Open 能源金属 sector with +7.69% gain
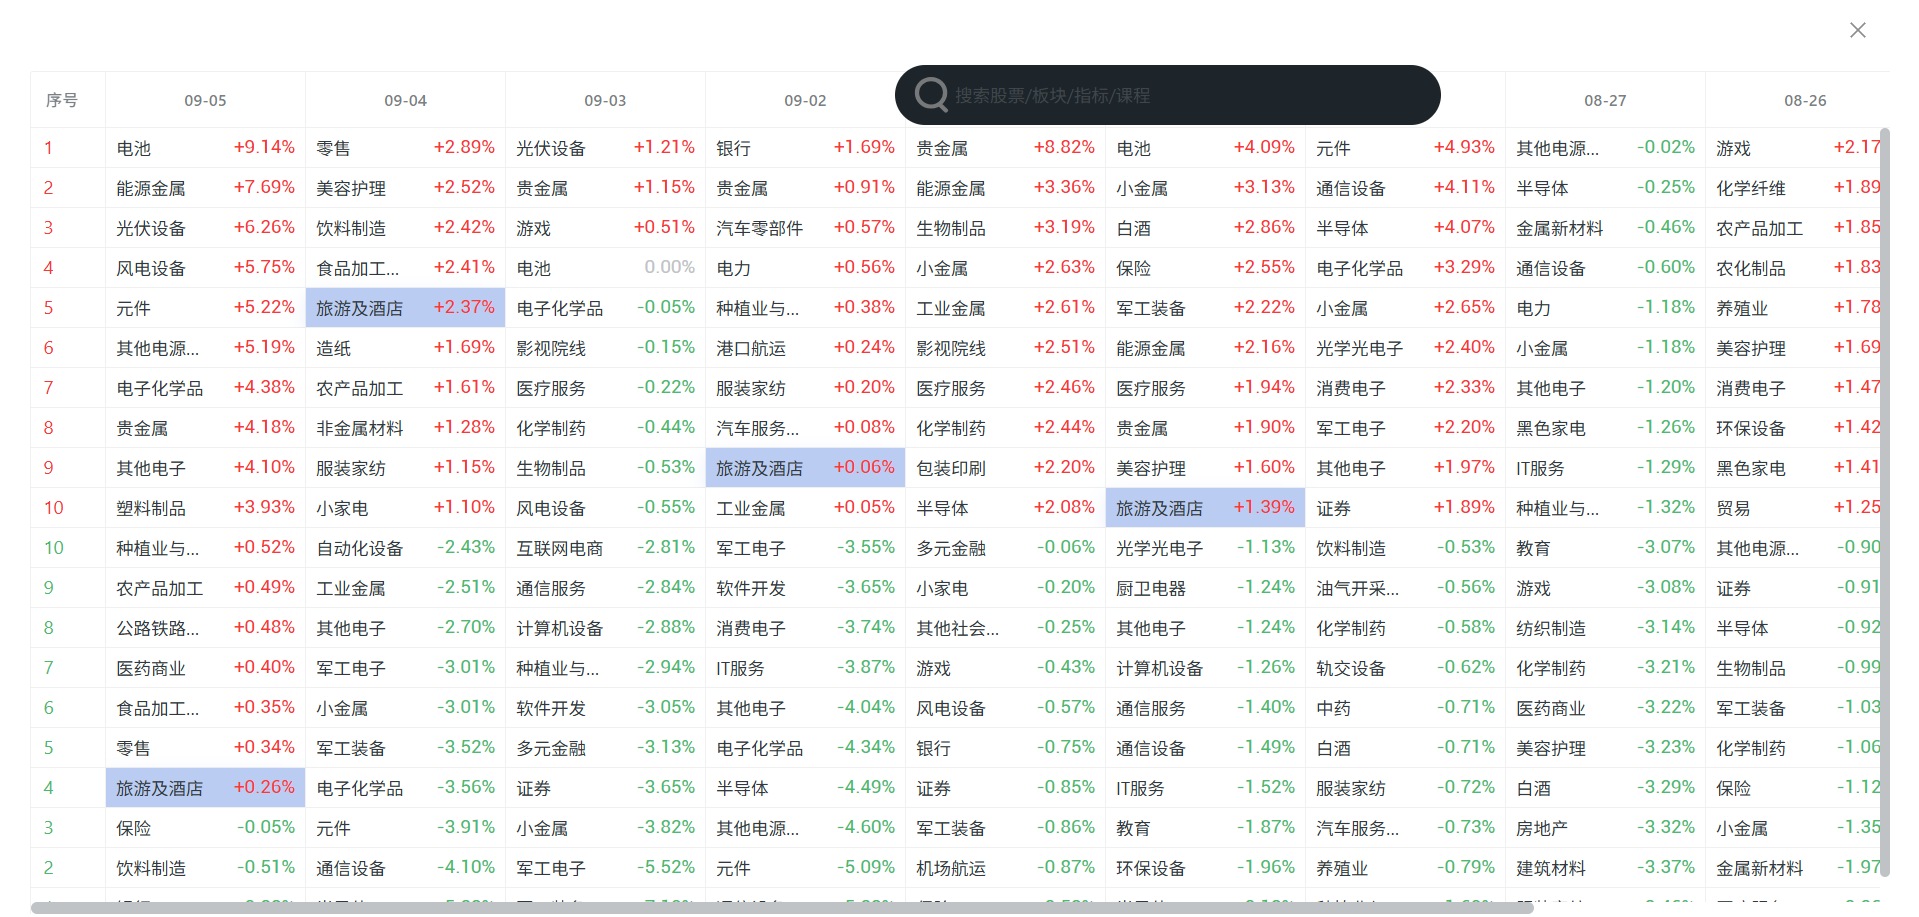Viewport: 1919px width, 917px height. [x=151, y=188]
